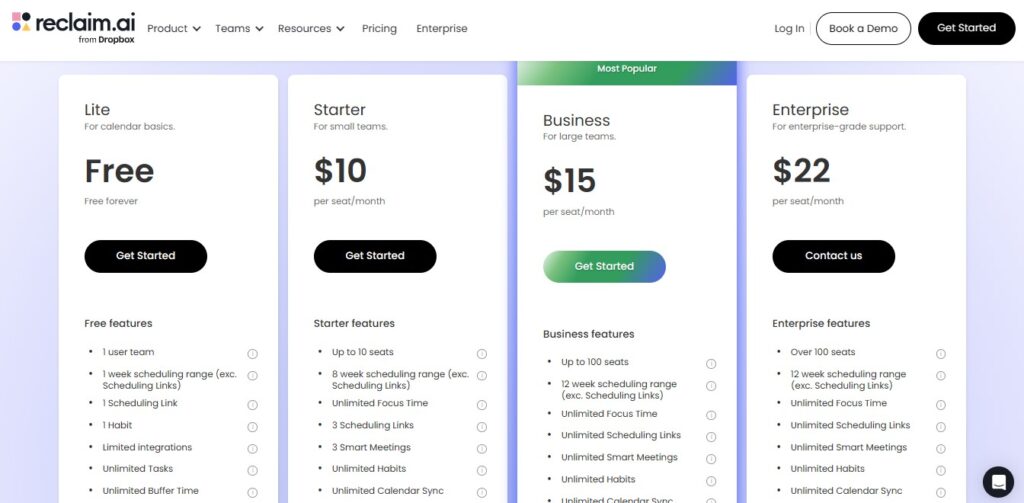Go to the Pricing page
Viewport: 1024px width, 503px height.
pos(379,29)
